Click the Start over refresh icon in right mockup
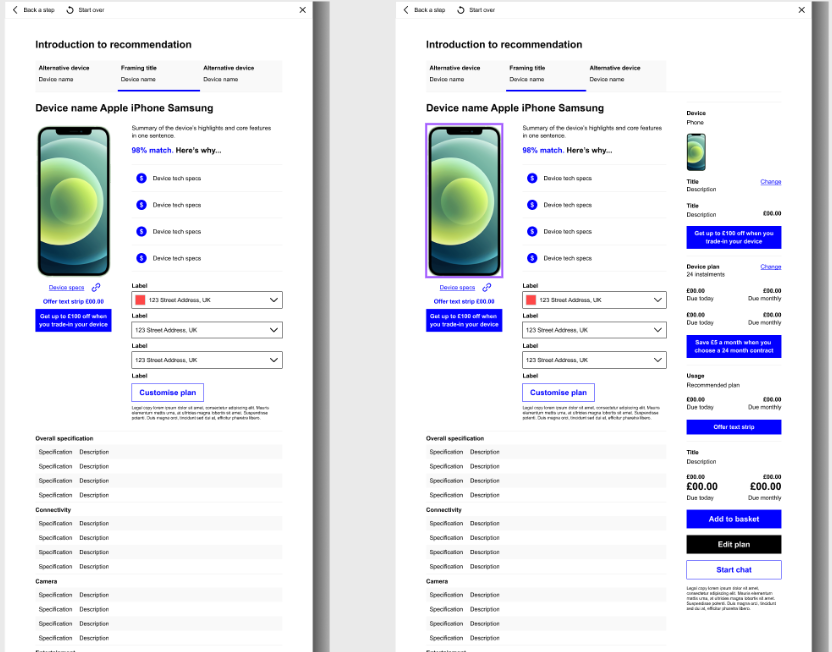The height and width of the screenshot is (652, 832). tap(460, 10)
